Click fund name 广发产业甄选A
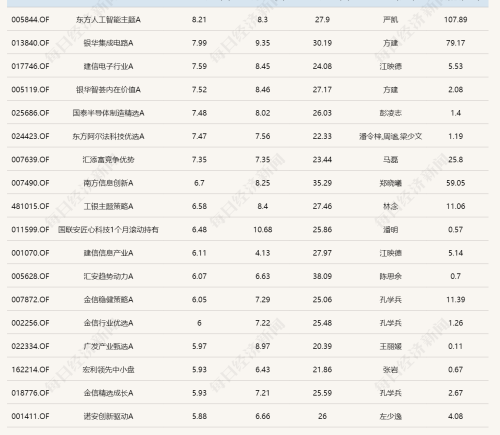Image resolution: width=500 pixels, height=435 pixels. (108, 346)
